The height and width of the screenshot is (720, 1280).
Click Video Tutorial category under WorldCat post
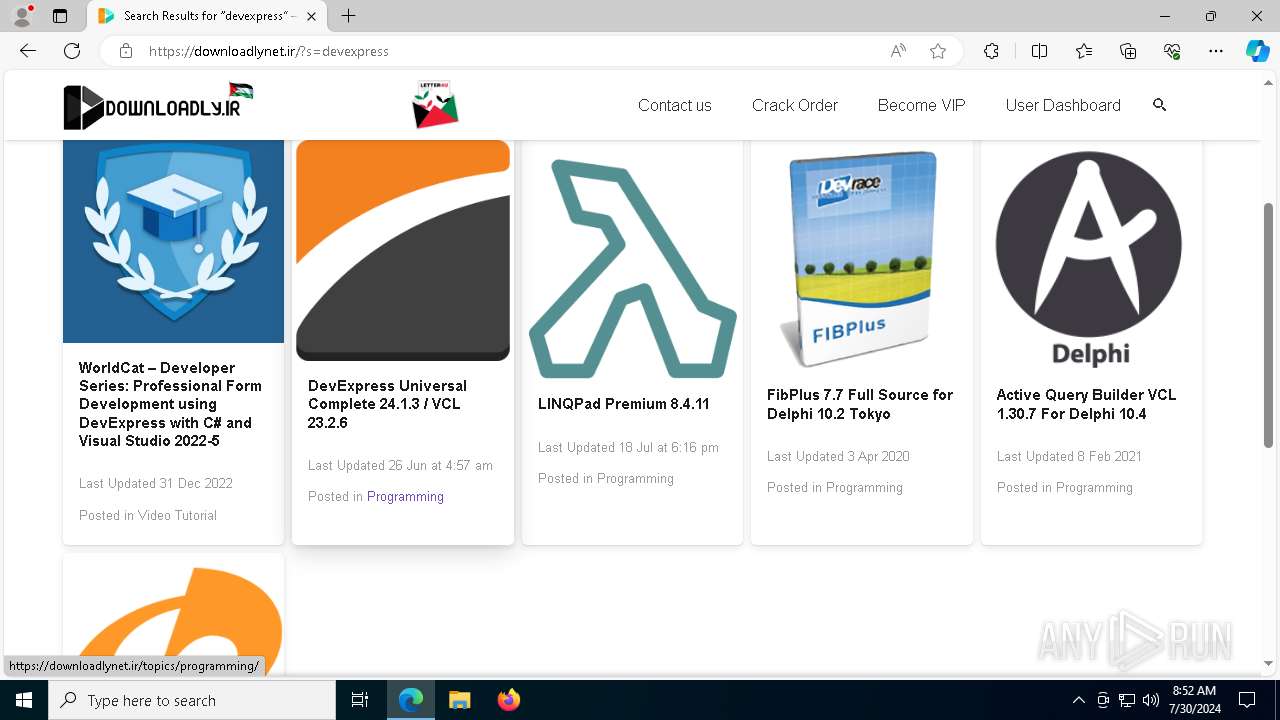click(x=177, y=515)
